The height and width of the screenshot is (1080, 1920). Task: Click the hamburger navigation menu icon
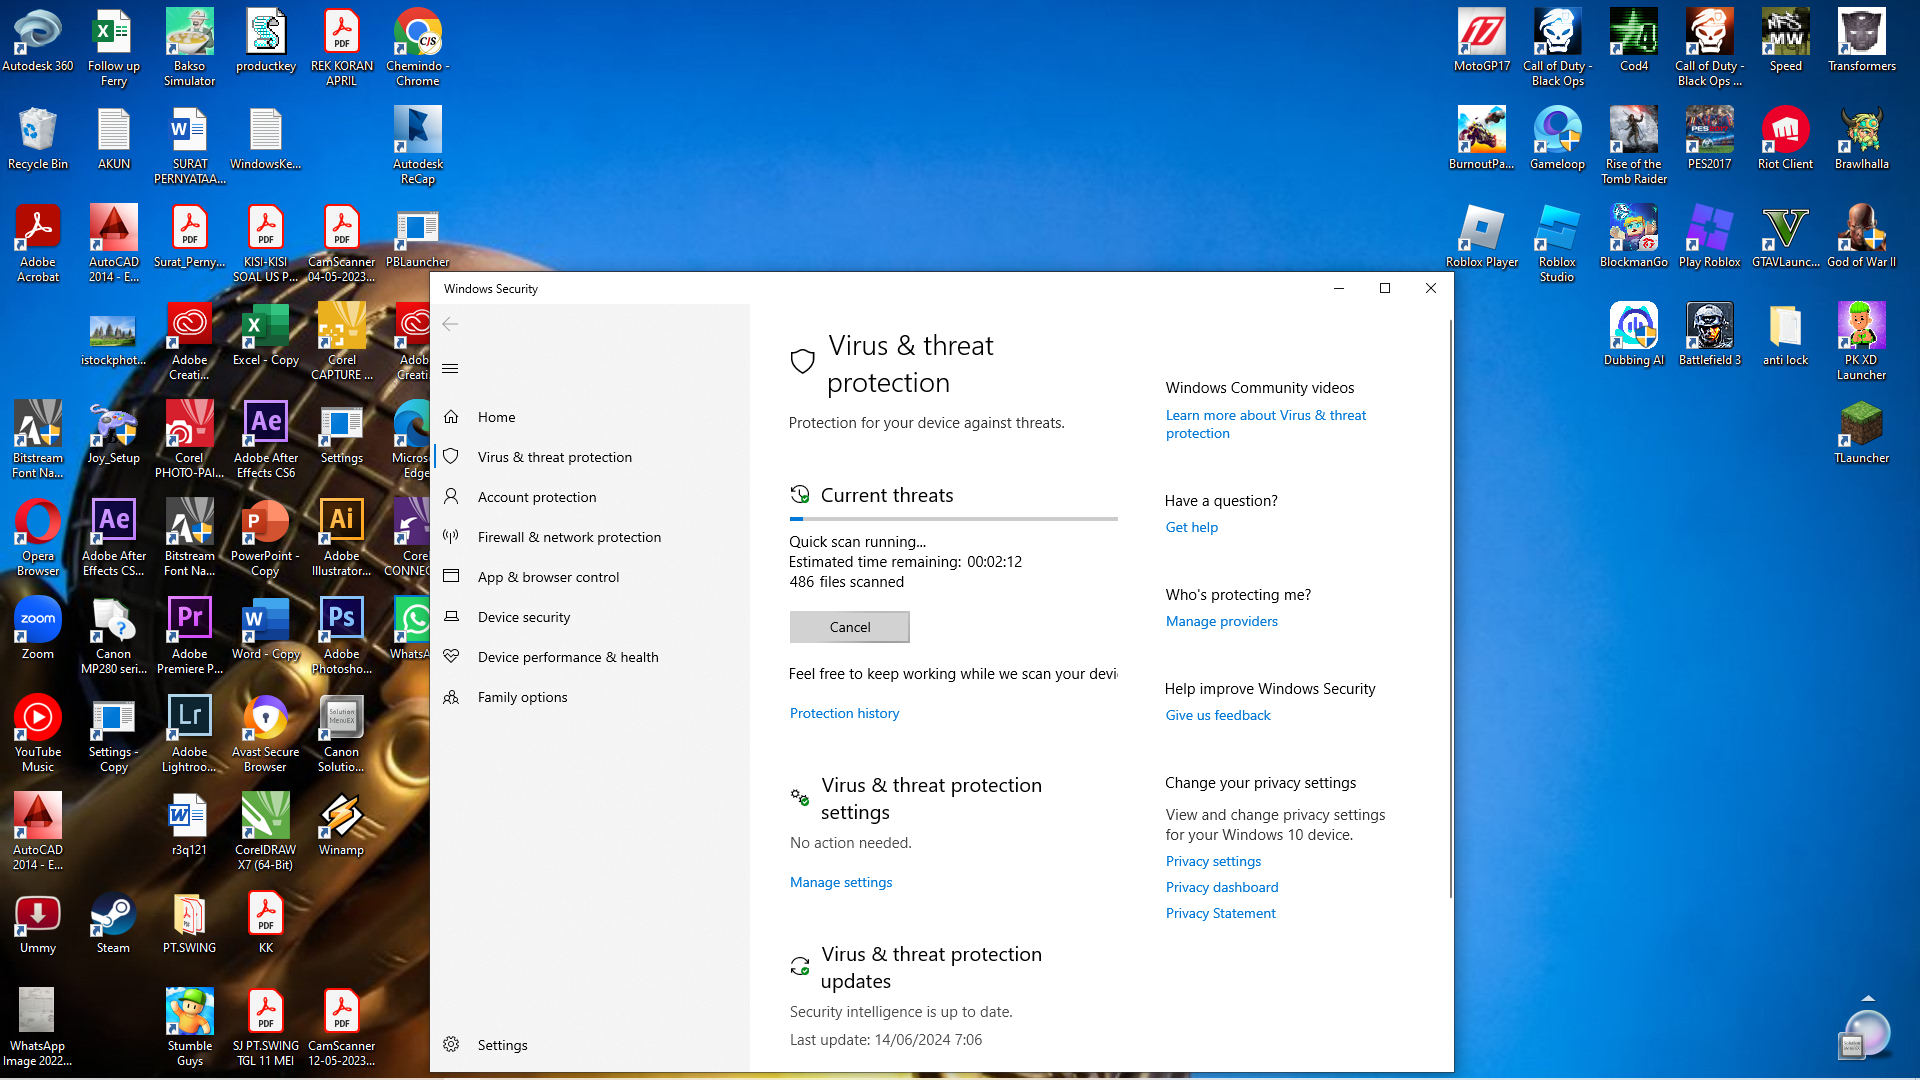(x=450, y=369)
